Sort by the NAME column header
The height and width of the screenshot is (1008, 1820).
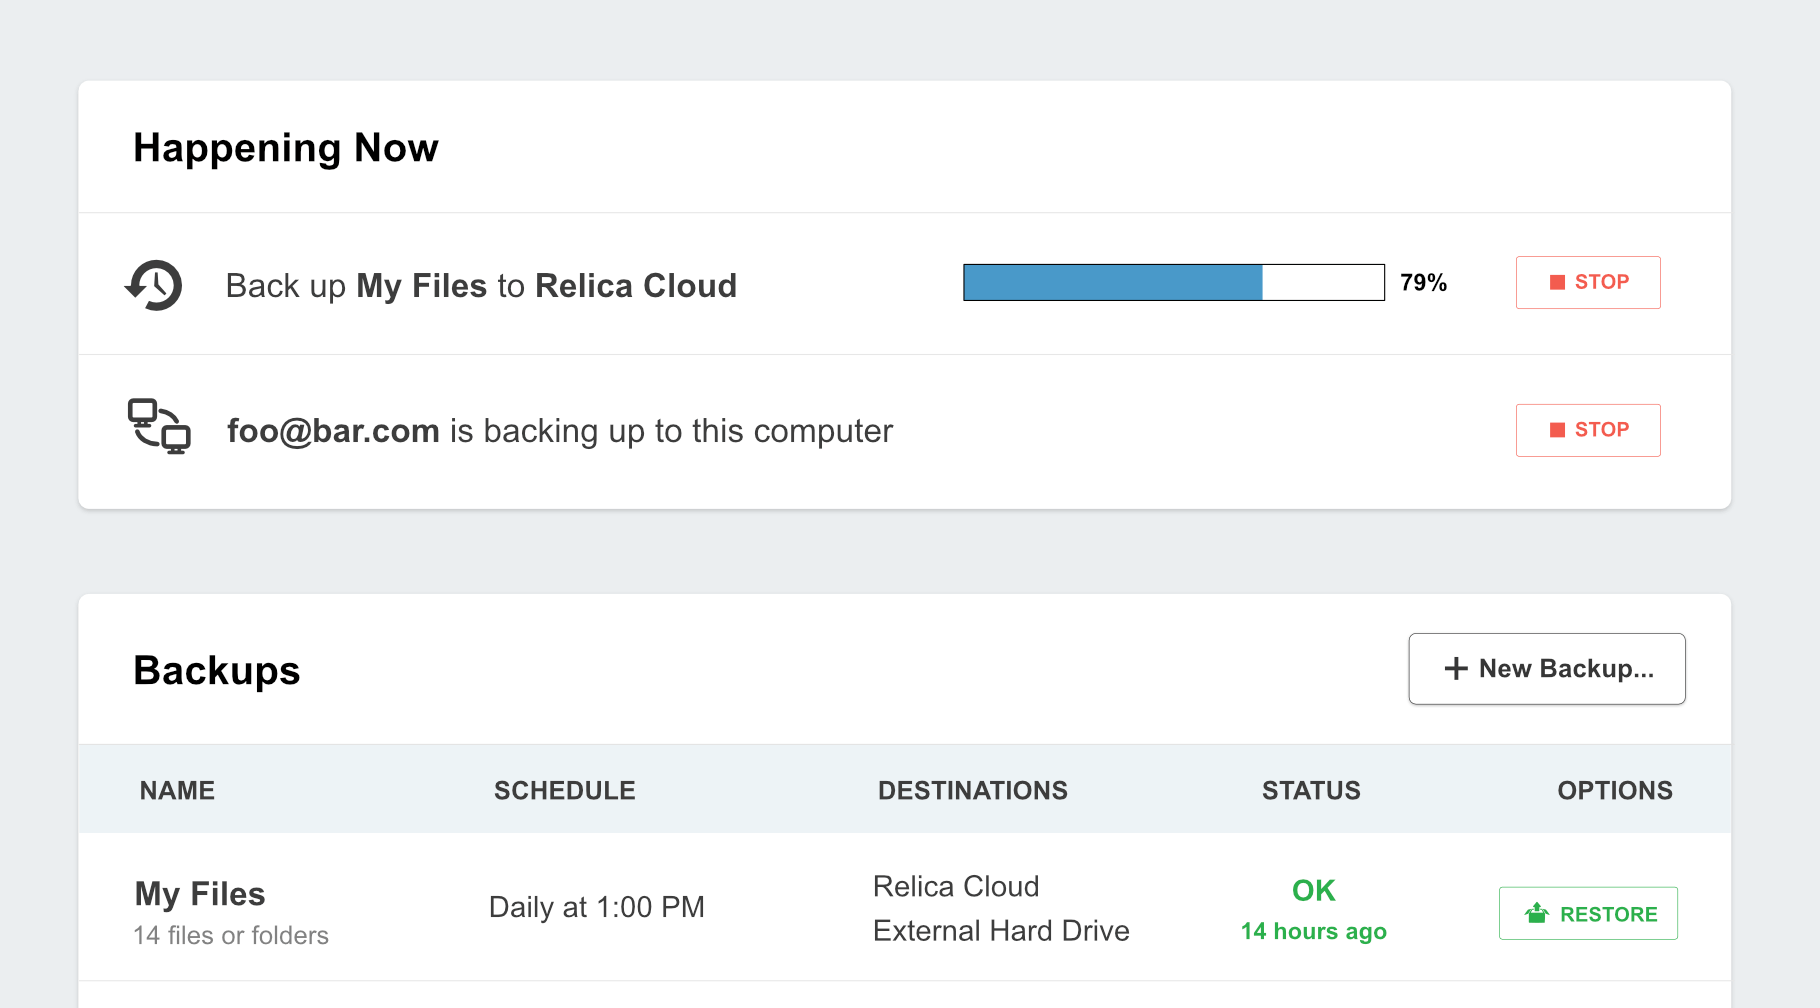point(177,790)
